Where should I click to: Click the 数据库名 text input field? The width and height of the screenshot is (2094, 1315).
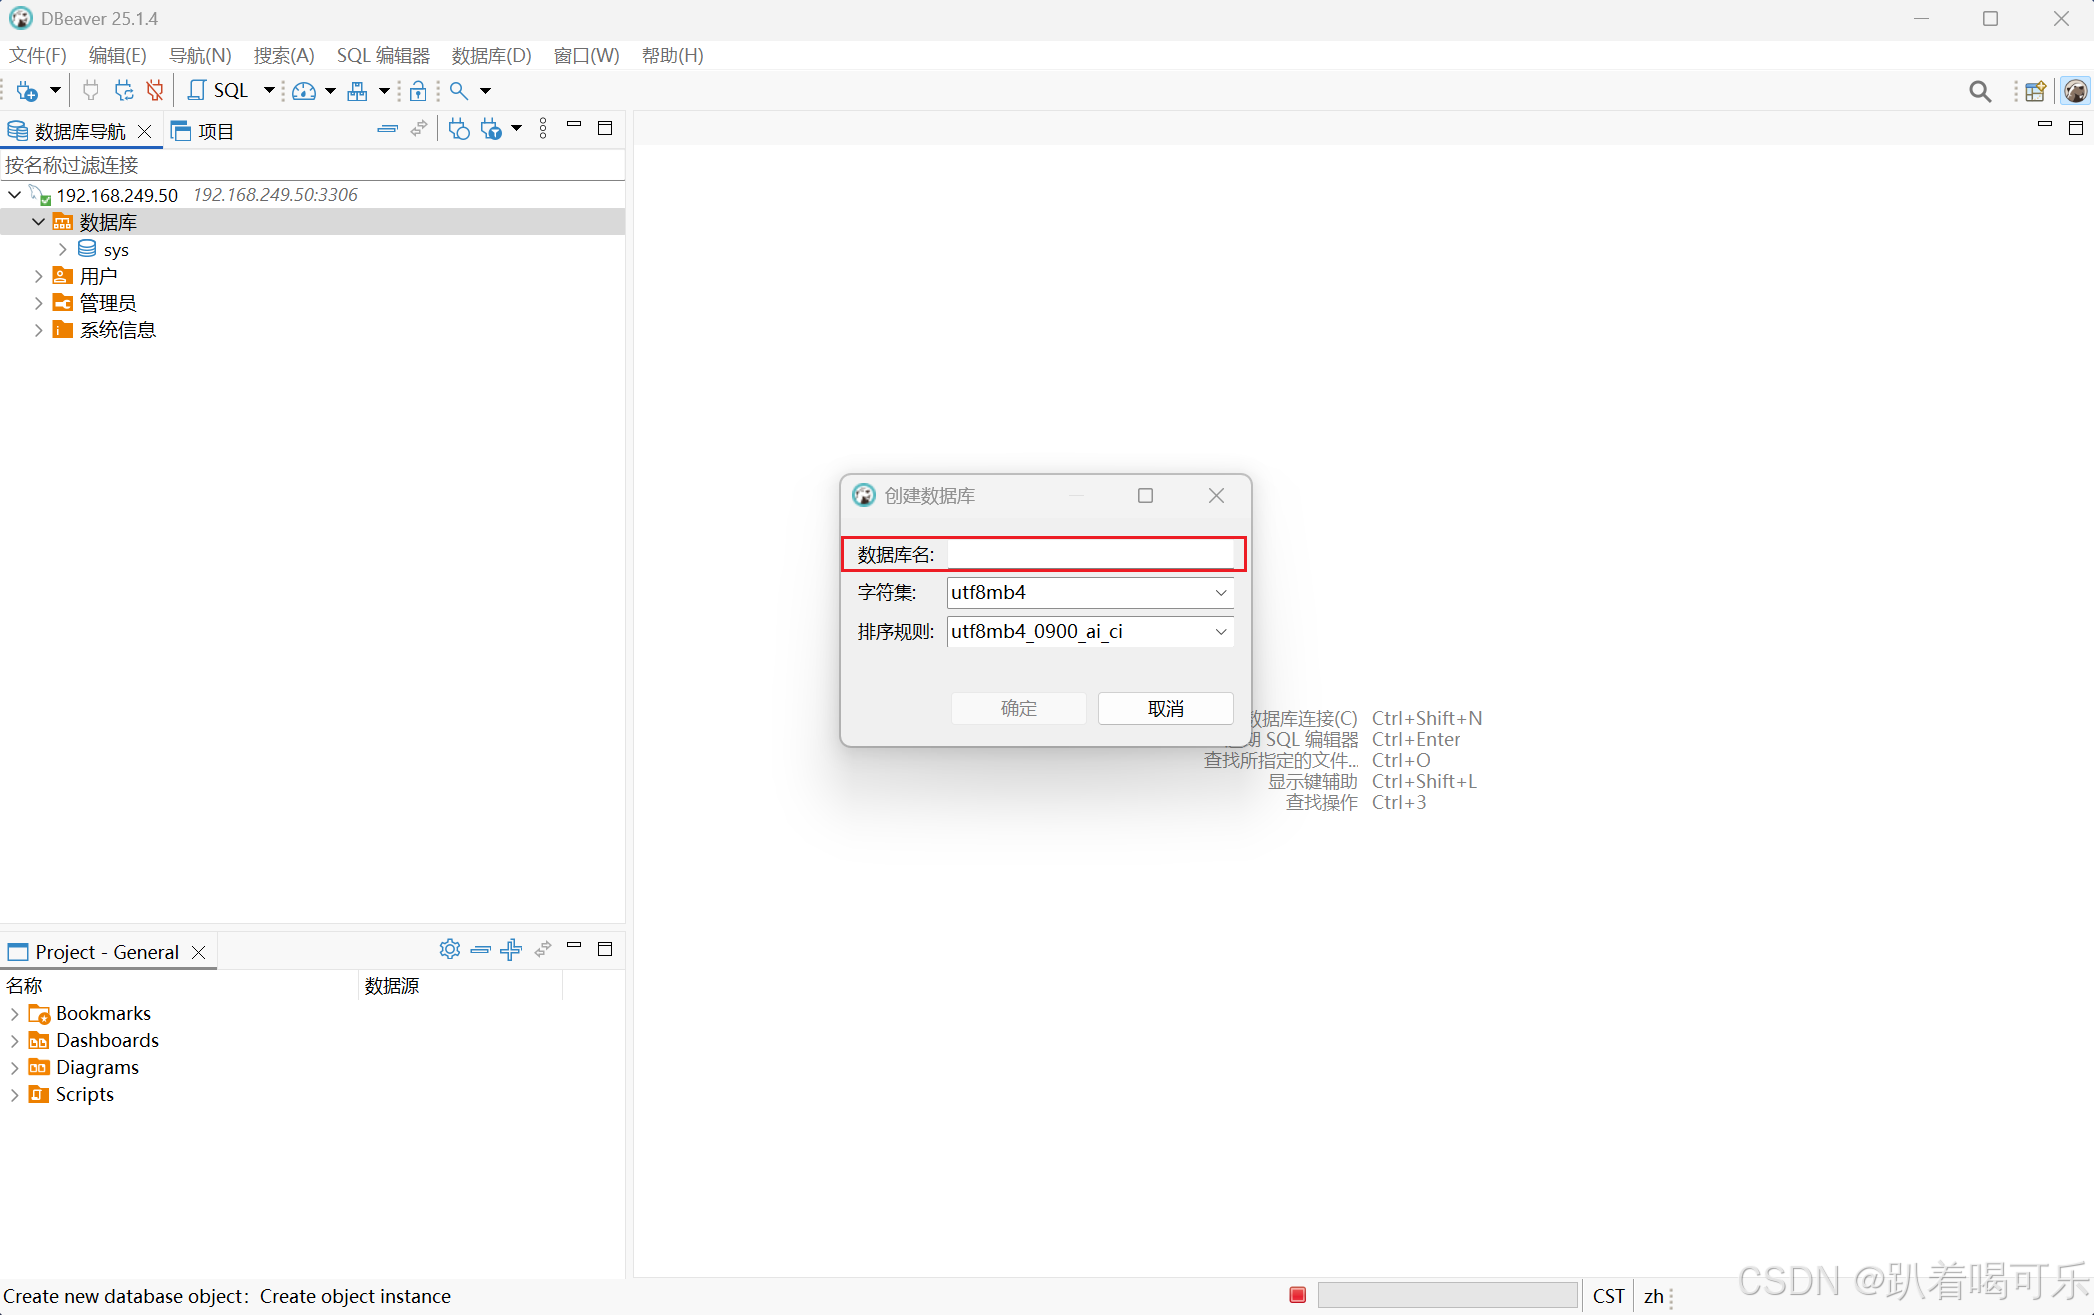coord(1090,555)
